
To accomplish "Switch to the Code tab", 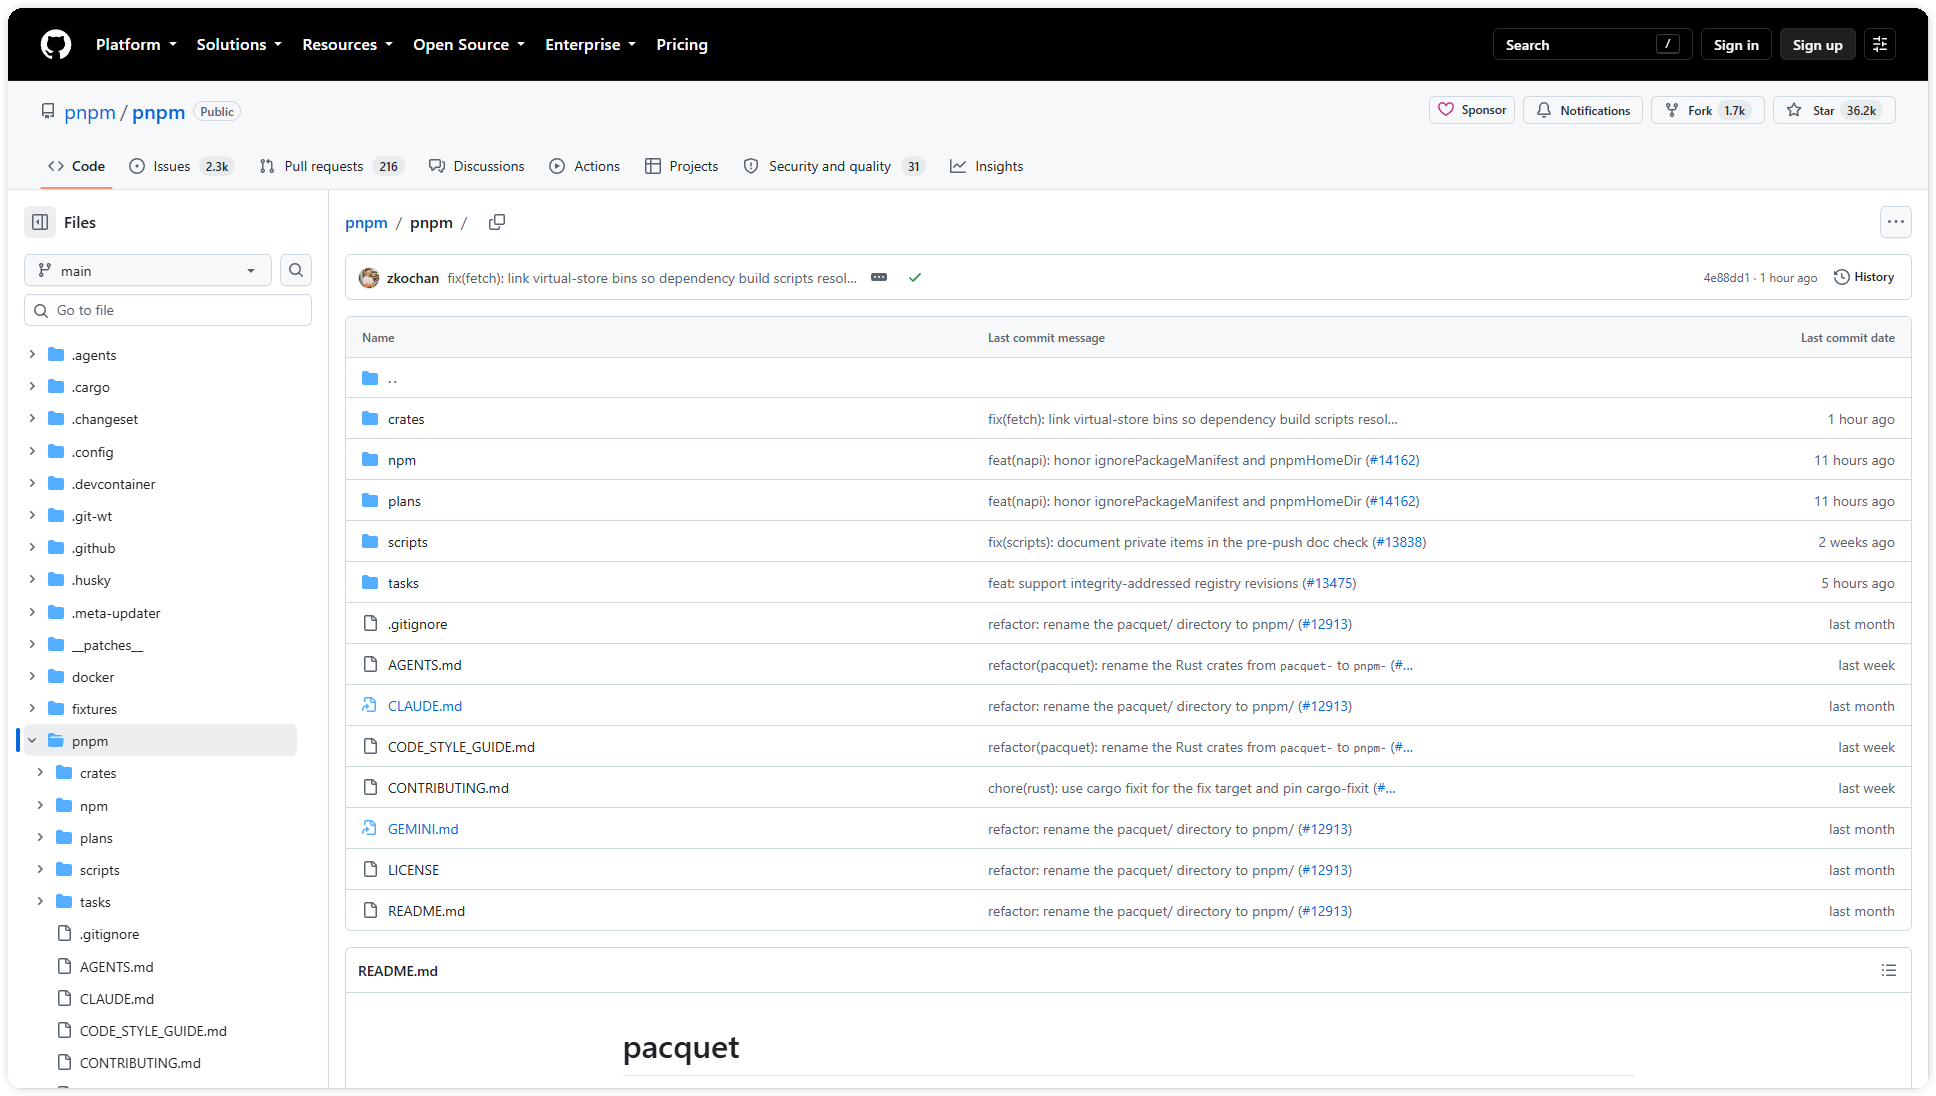I will coord(77,166).
